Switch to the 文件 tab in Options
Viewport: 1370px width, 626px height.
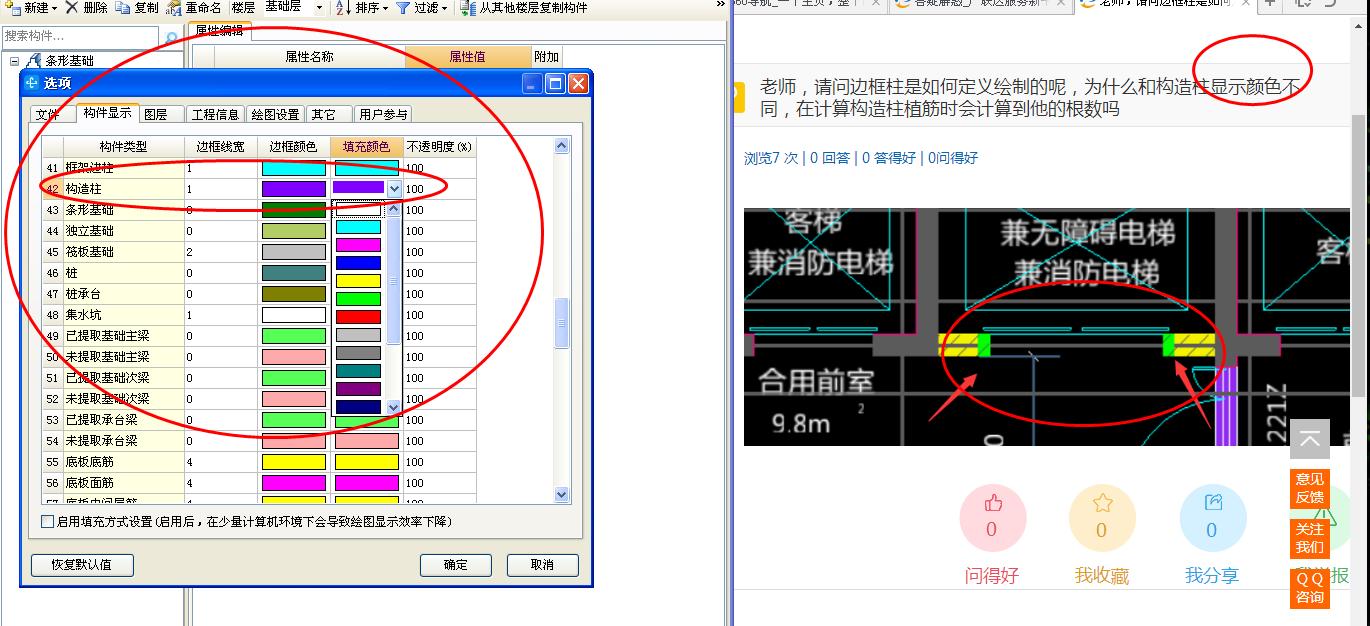[48, 114]
